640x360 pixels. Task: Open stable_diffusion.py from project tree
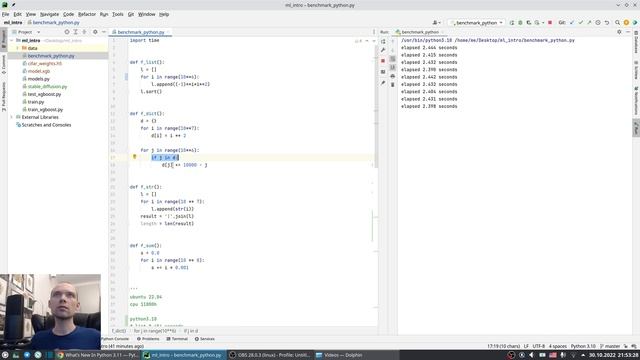(x=47, y=87)
